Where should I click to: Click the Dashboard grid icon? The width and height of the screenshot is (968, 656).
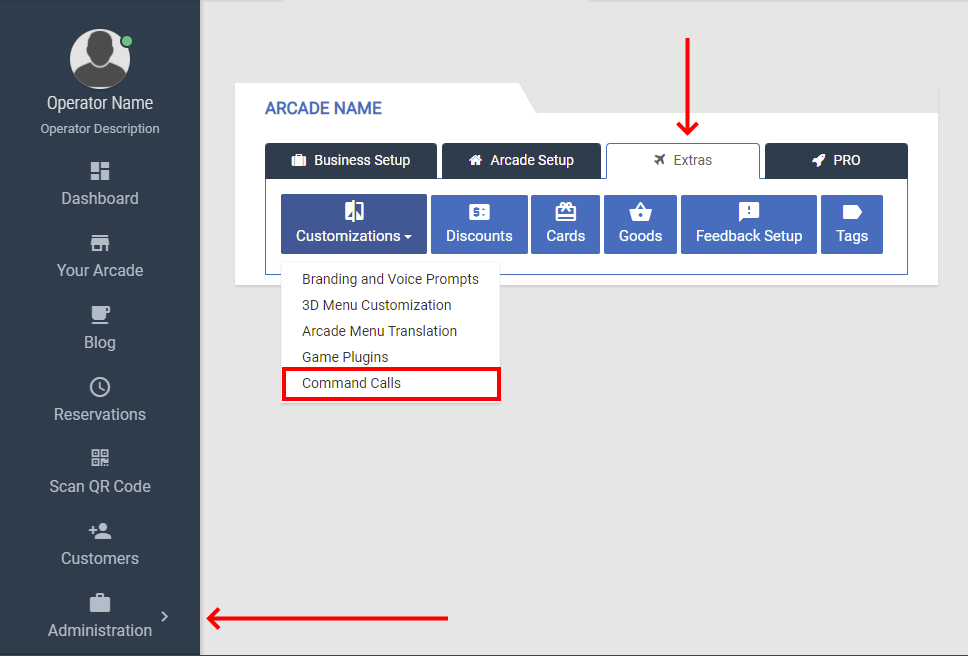[x=100, y=171]
